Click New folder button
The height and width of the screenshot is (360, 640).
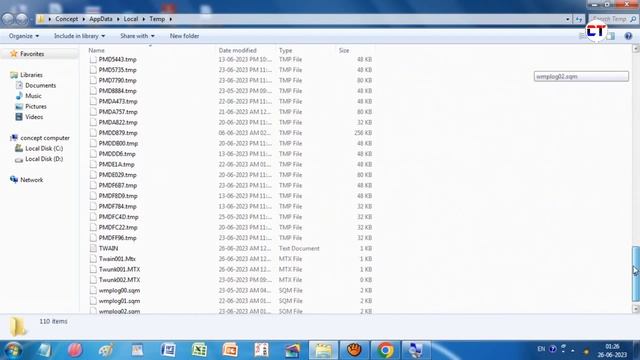184,36
